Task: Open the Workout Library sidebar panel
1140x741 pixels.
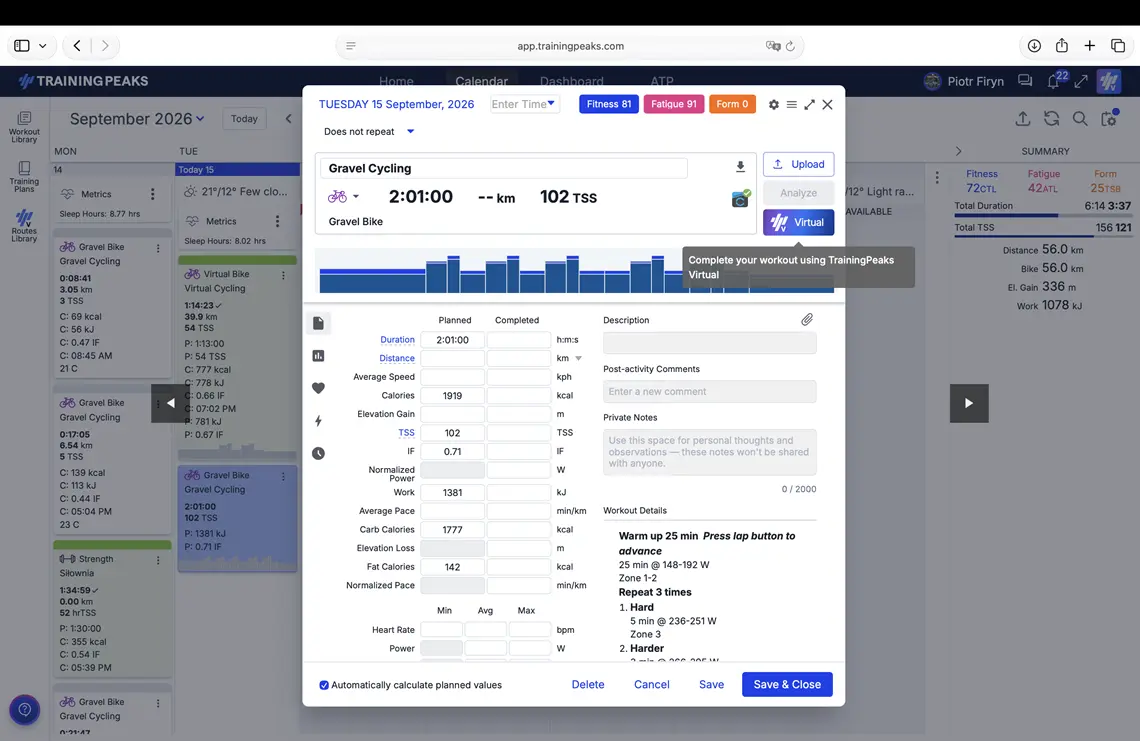Action: [24, 127]
